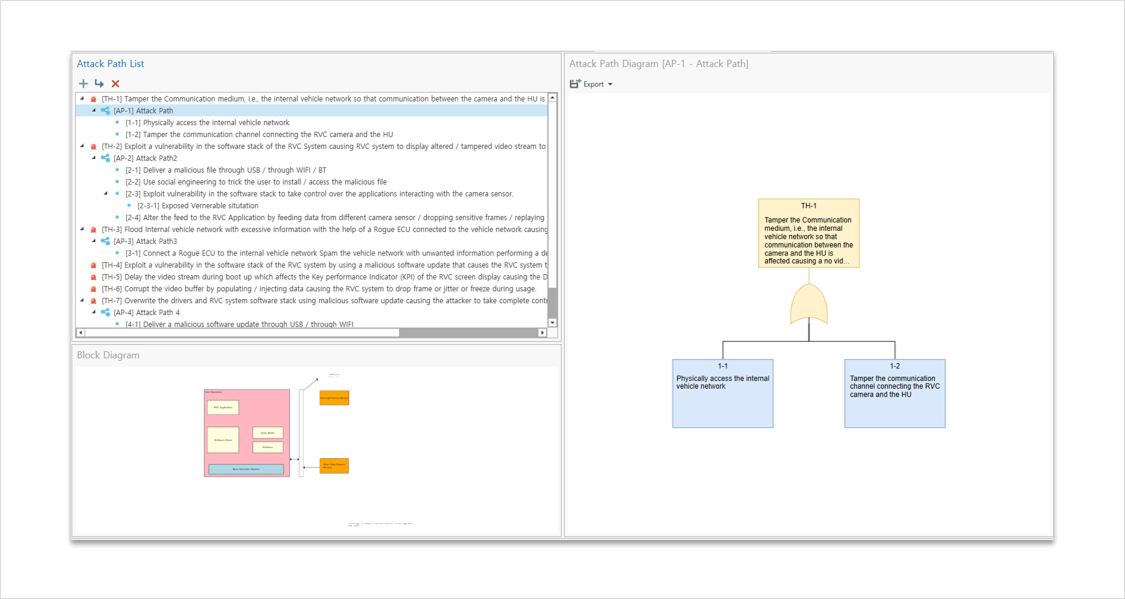The image size is (1125, 599).
Task: Click the Export button label
Action: [593, 85]
